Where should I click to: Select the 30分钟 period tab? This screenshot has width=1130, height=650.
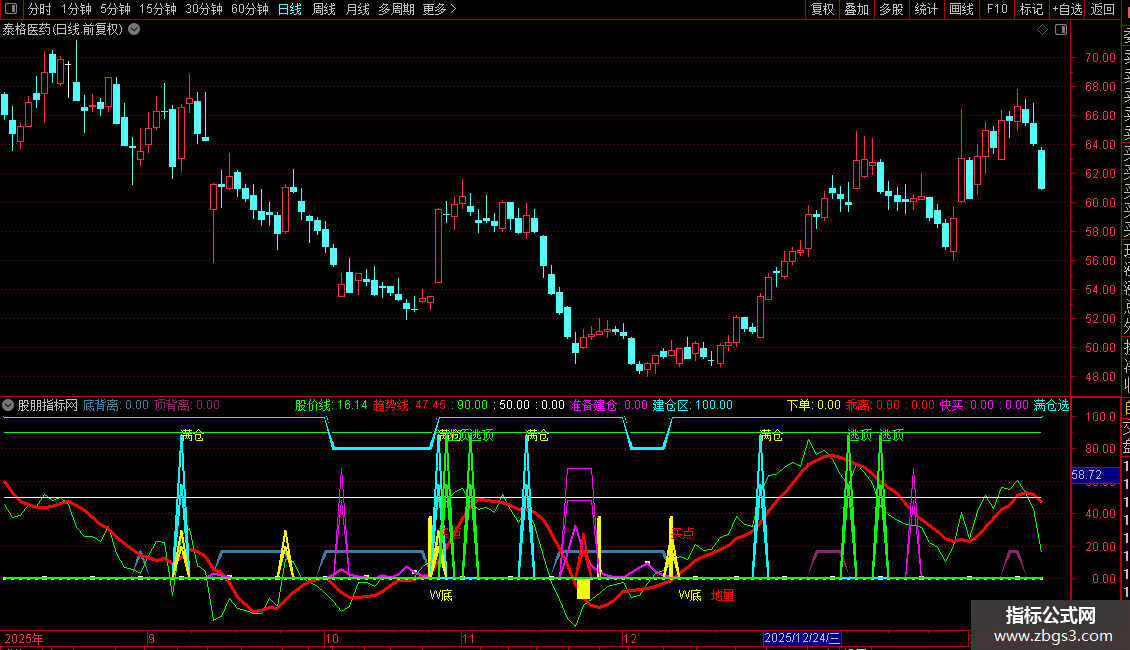[204, 9]
